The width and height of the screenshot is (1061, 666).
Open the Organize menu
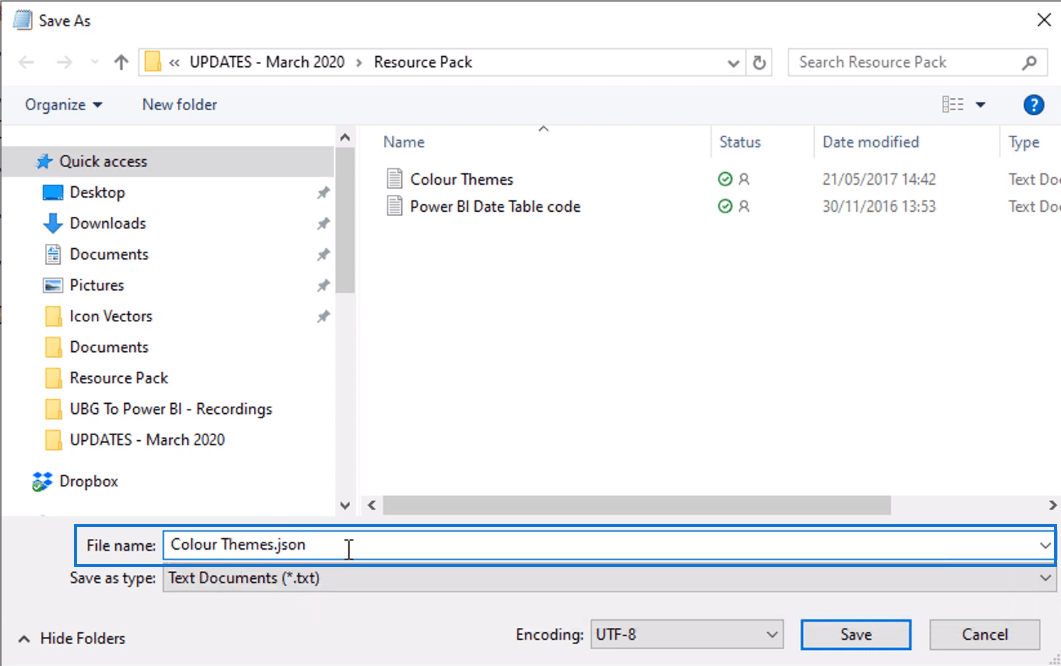(63, 104)
